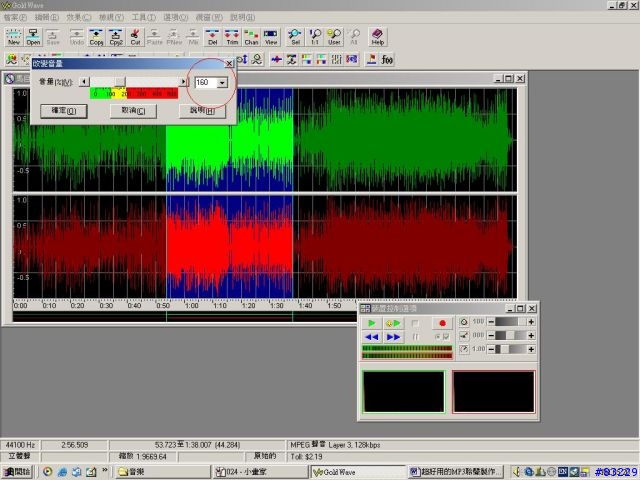Click the red right channel waveform selection
Image resolution: width=640 pixels, height=480 pixels.
pyautogui.click(x=229, y=247)
